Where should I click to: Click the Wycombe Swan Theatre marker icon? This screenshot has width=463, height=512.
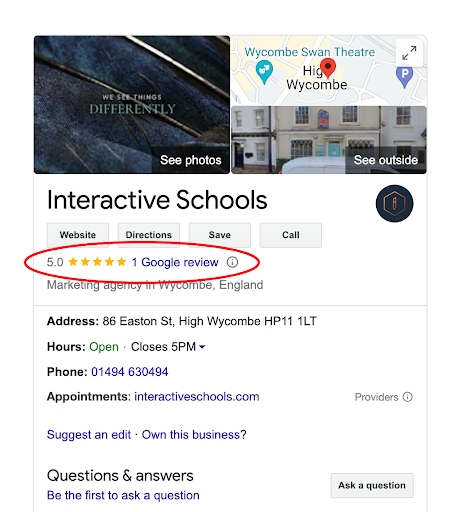[x=264, y=72]
